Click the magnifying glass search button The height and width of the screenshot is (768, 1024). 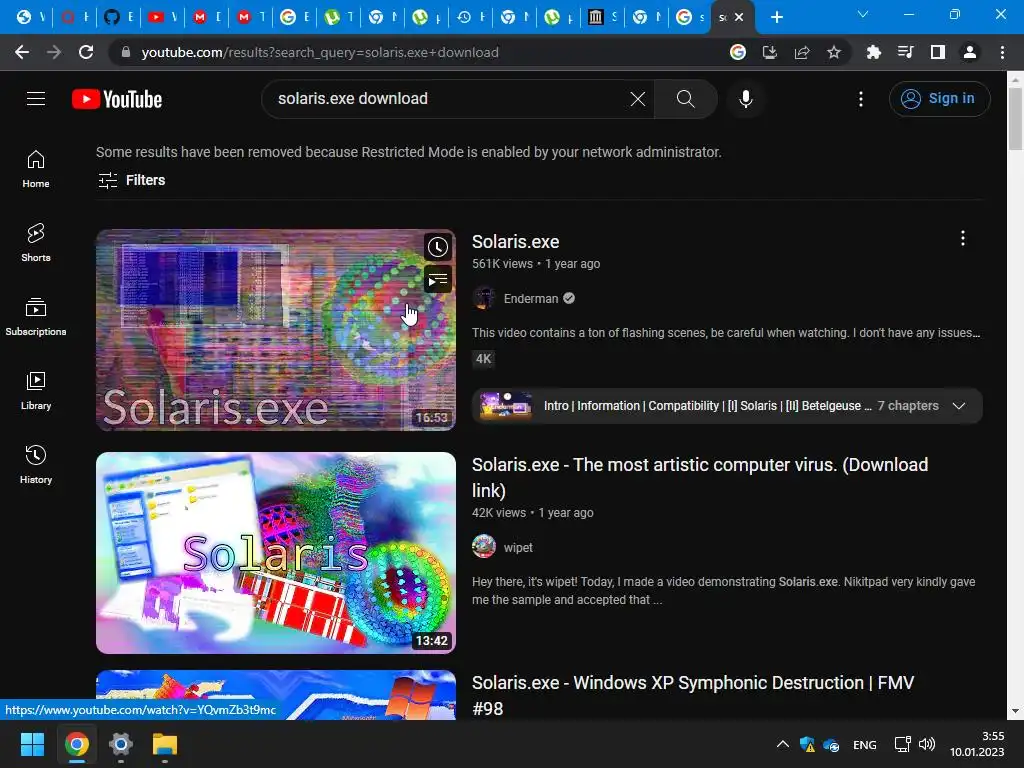click(x=685, y=99)
